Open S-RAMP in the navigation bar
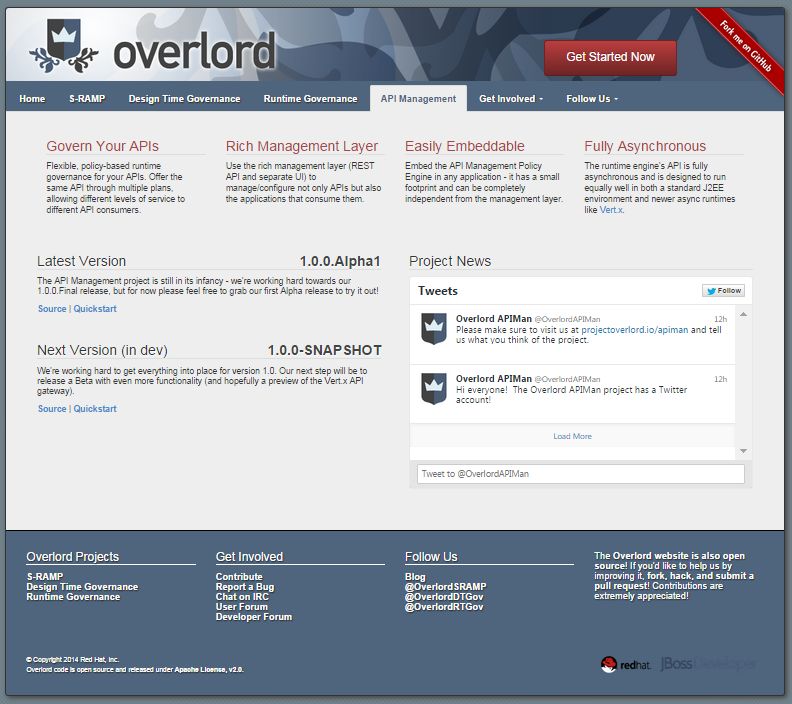The image size is (792, 704). 87,99
